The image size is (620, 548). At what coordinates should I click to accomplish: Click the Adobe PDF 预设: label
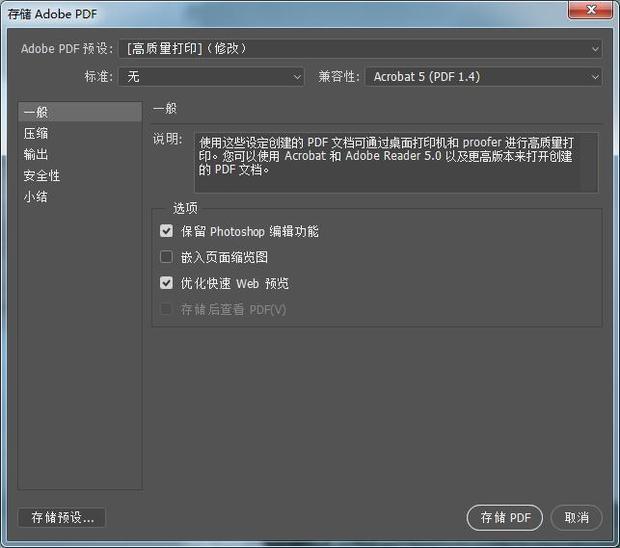(x=67, y=49)
